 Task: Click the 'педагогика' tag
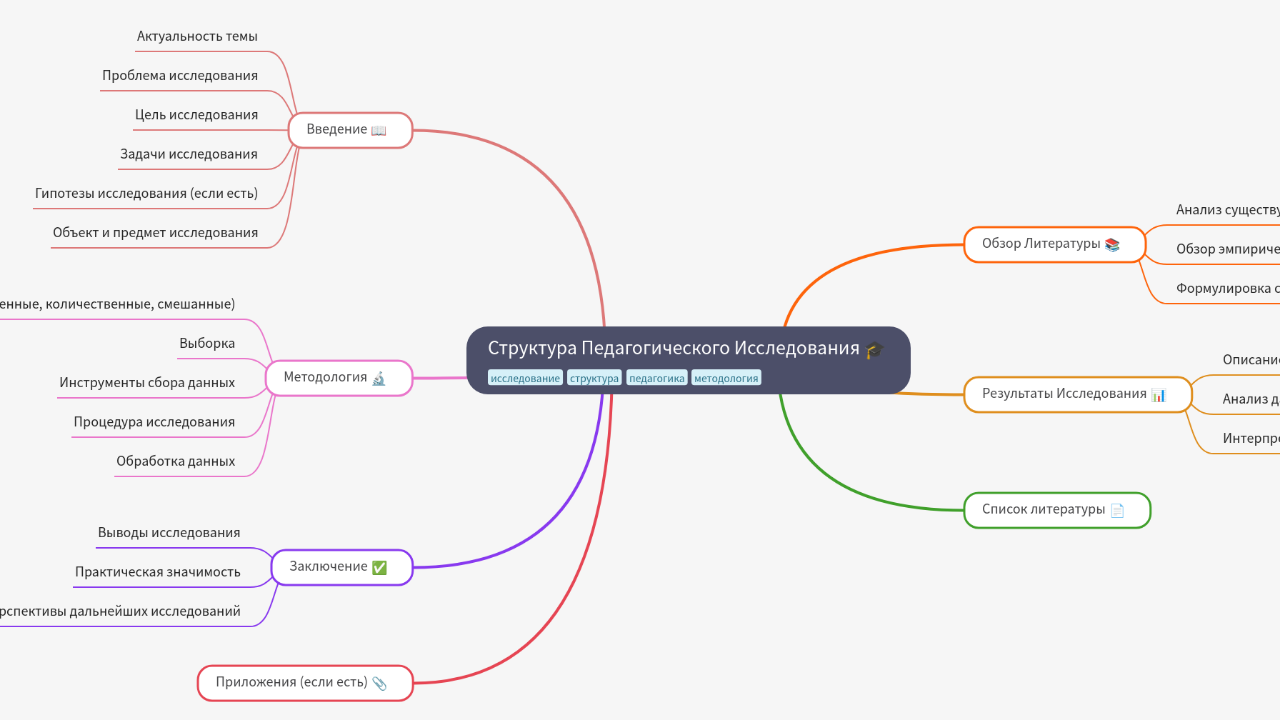click(656, 378)
